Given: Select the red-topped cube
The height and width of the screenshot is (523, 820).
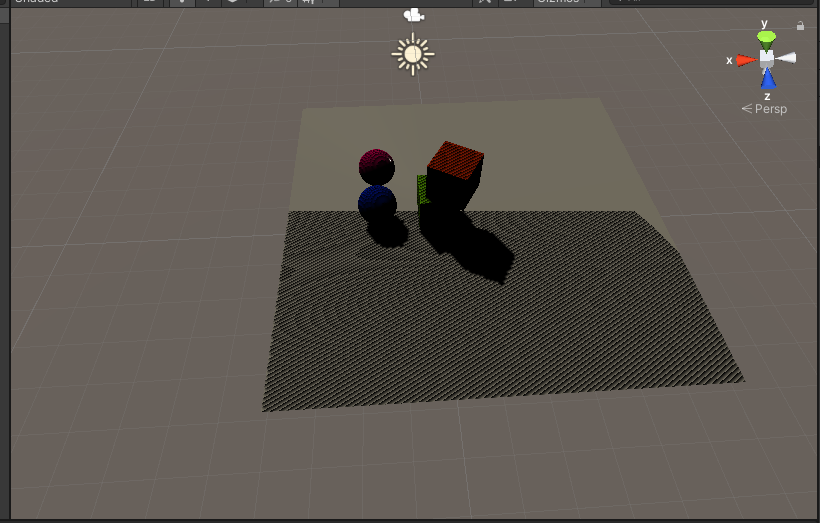Looking at the screenshot, I should 455,172.
